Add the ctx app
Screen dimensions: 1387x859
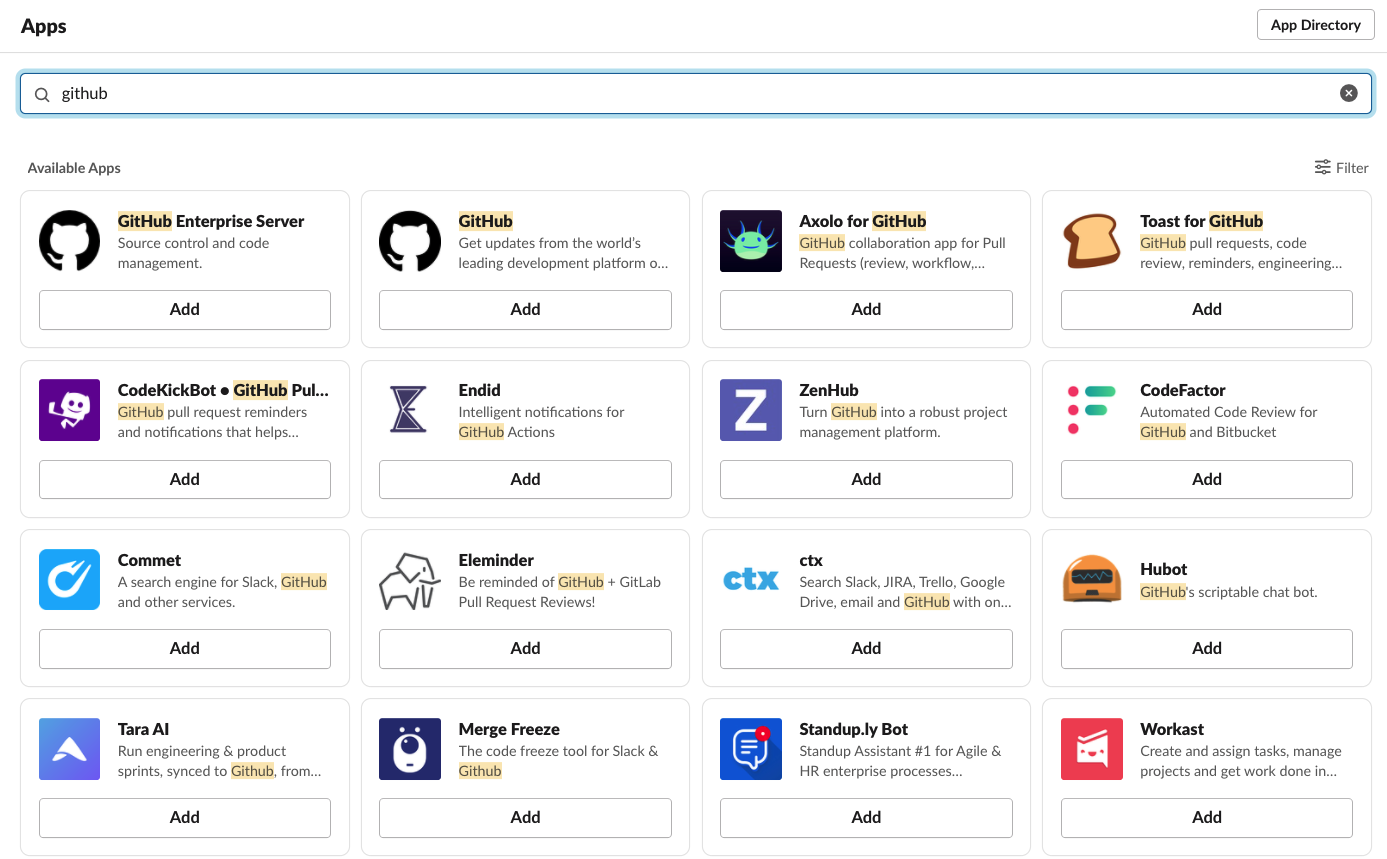click(866, 648)
